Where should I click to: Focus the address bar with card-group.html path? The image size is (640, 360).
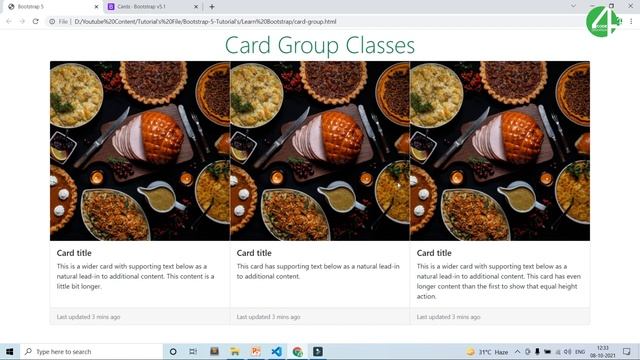pos(205,22)
